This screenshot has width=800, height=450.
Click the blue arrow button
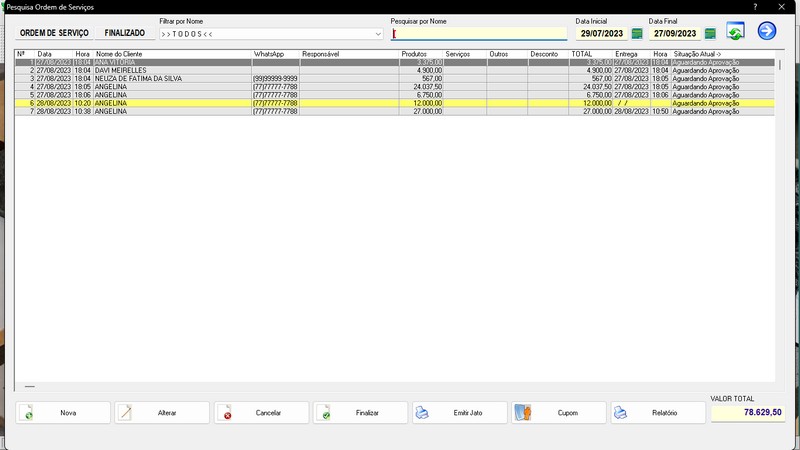(x=767, y=31)
